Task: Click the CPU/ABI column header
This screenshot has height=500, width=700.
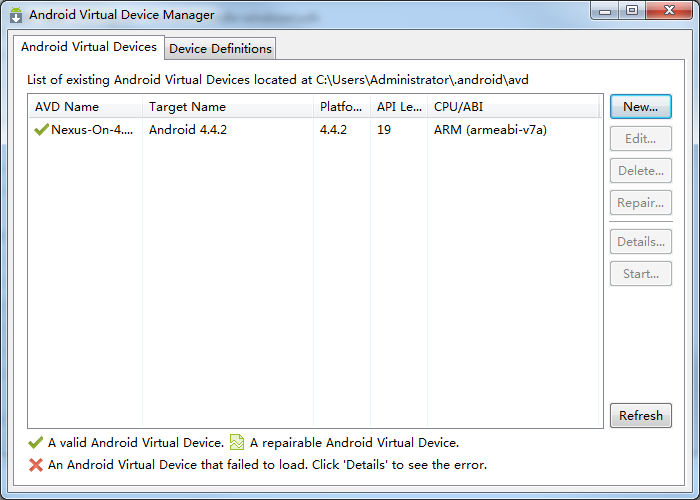Action: (x=513, y=107)
